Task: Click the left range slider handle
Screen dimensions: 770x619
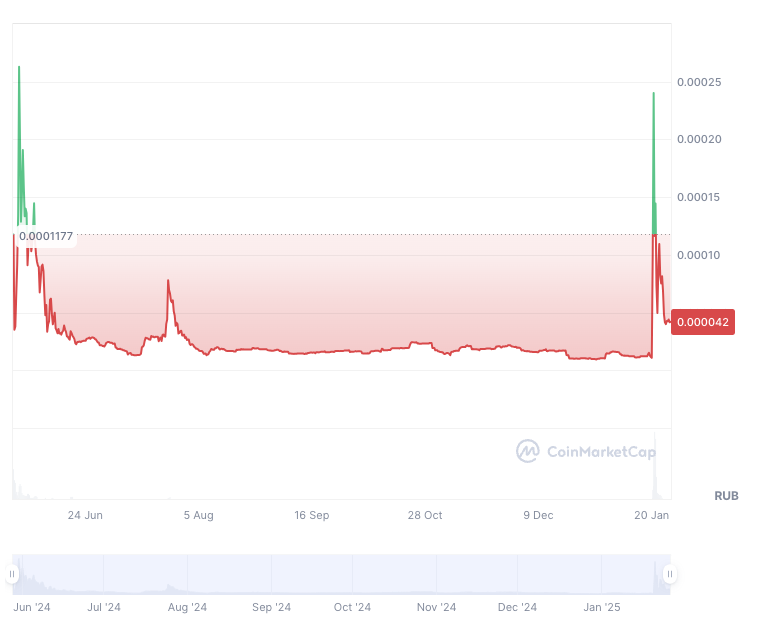Action: click(12, 574)
